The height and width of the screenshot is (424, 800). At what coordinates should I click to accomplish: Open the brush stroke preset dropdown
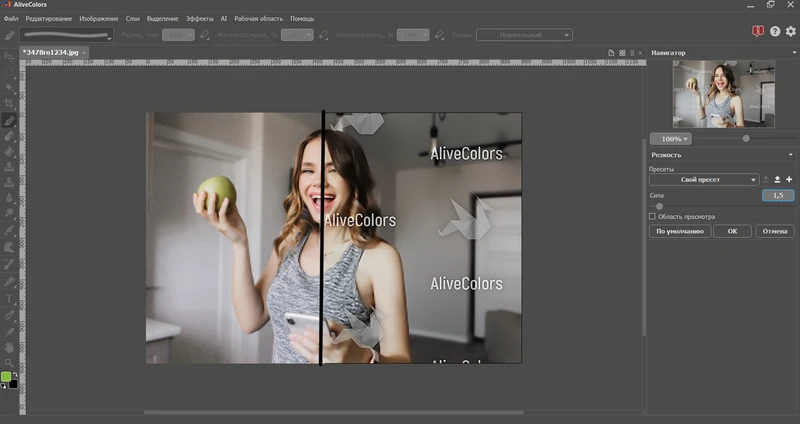pos(66,35)
